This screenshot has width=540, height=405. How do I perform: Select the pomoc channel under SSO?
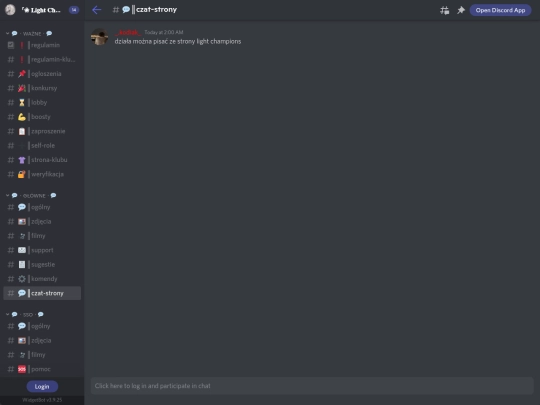coord(42,369)
